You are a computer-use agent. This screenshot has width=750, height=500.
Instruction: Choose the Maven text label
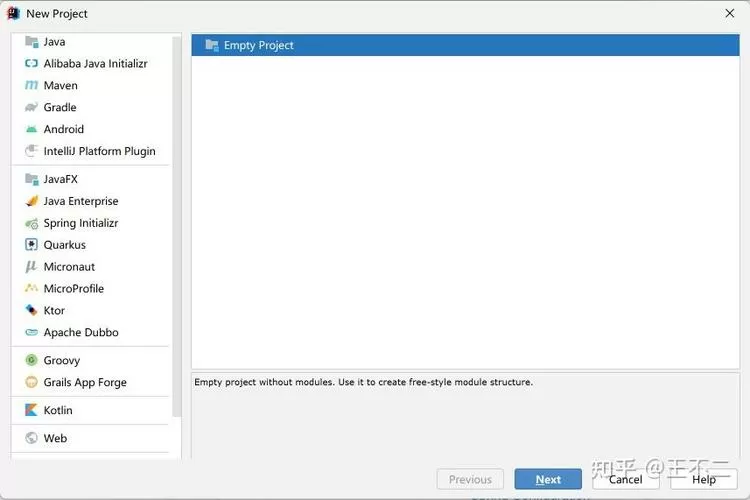[61, 86]
